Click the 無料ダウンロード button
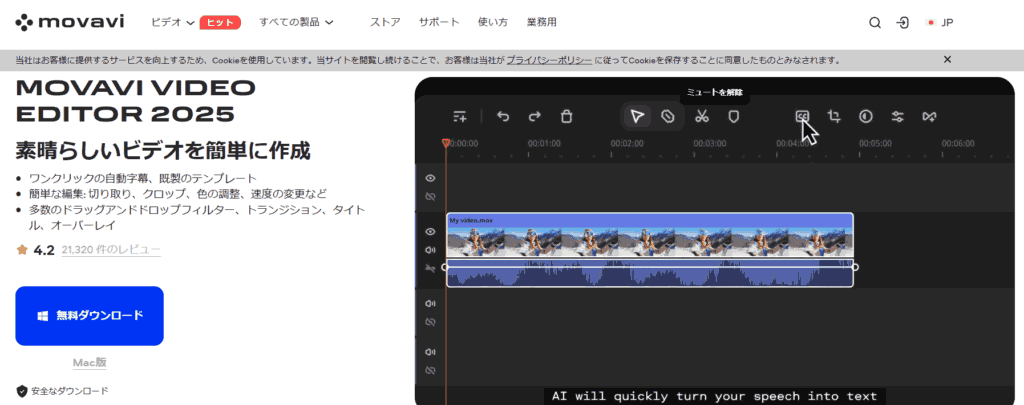Viewport: 1024px width, 405px height. click(x=89, y=315)
